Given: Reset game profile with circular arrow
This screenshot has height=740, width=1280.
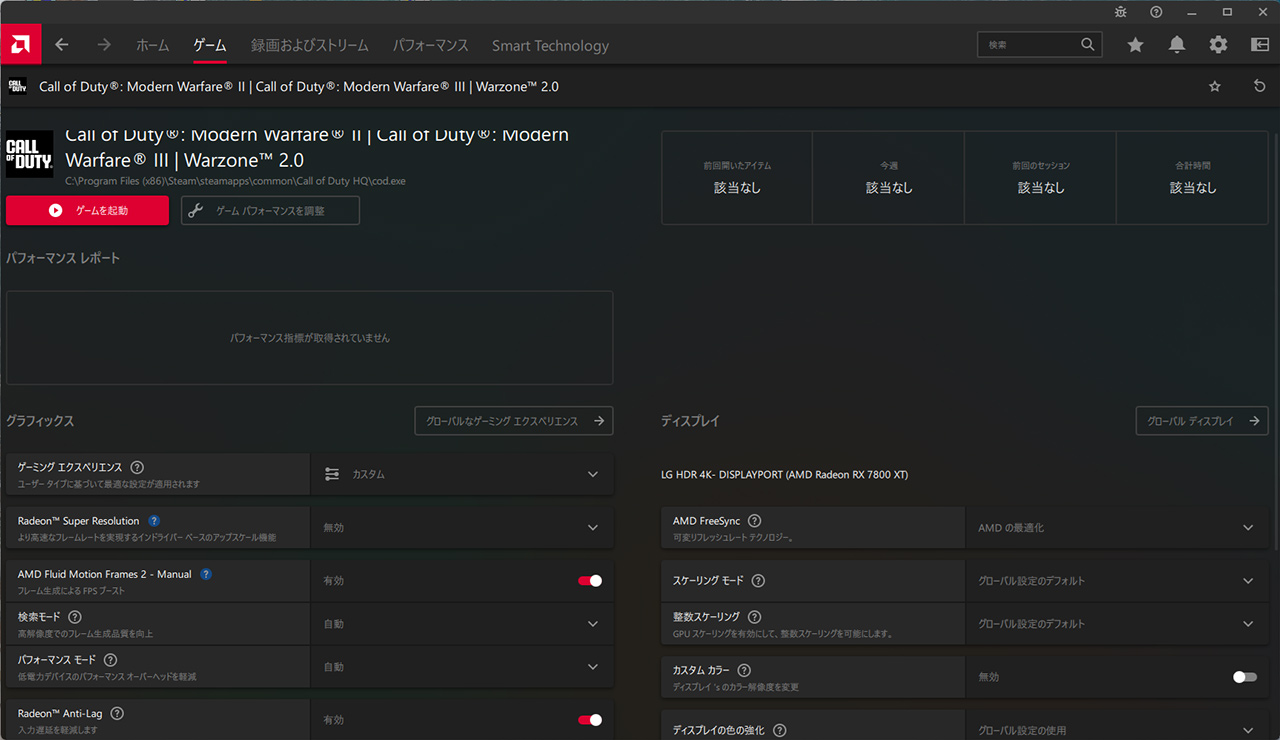Looking at the screenshot, I should (x=1259, y=87).
